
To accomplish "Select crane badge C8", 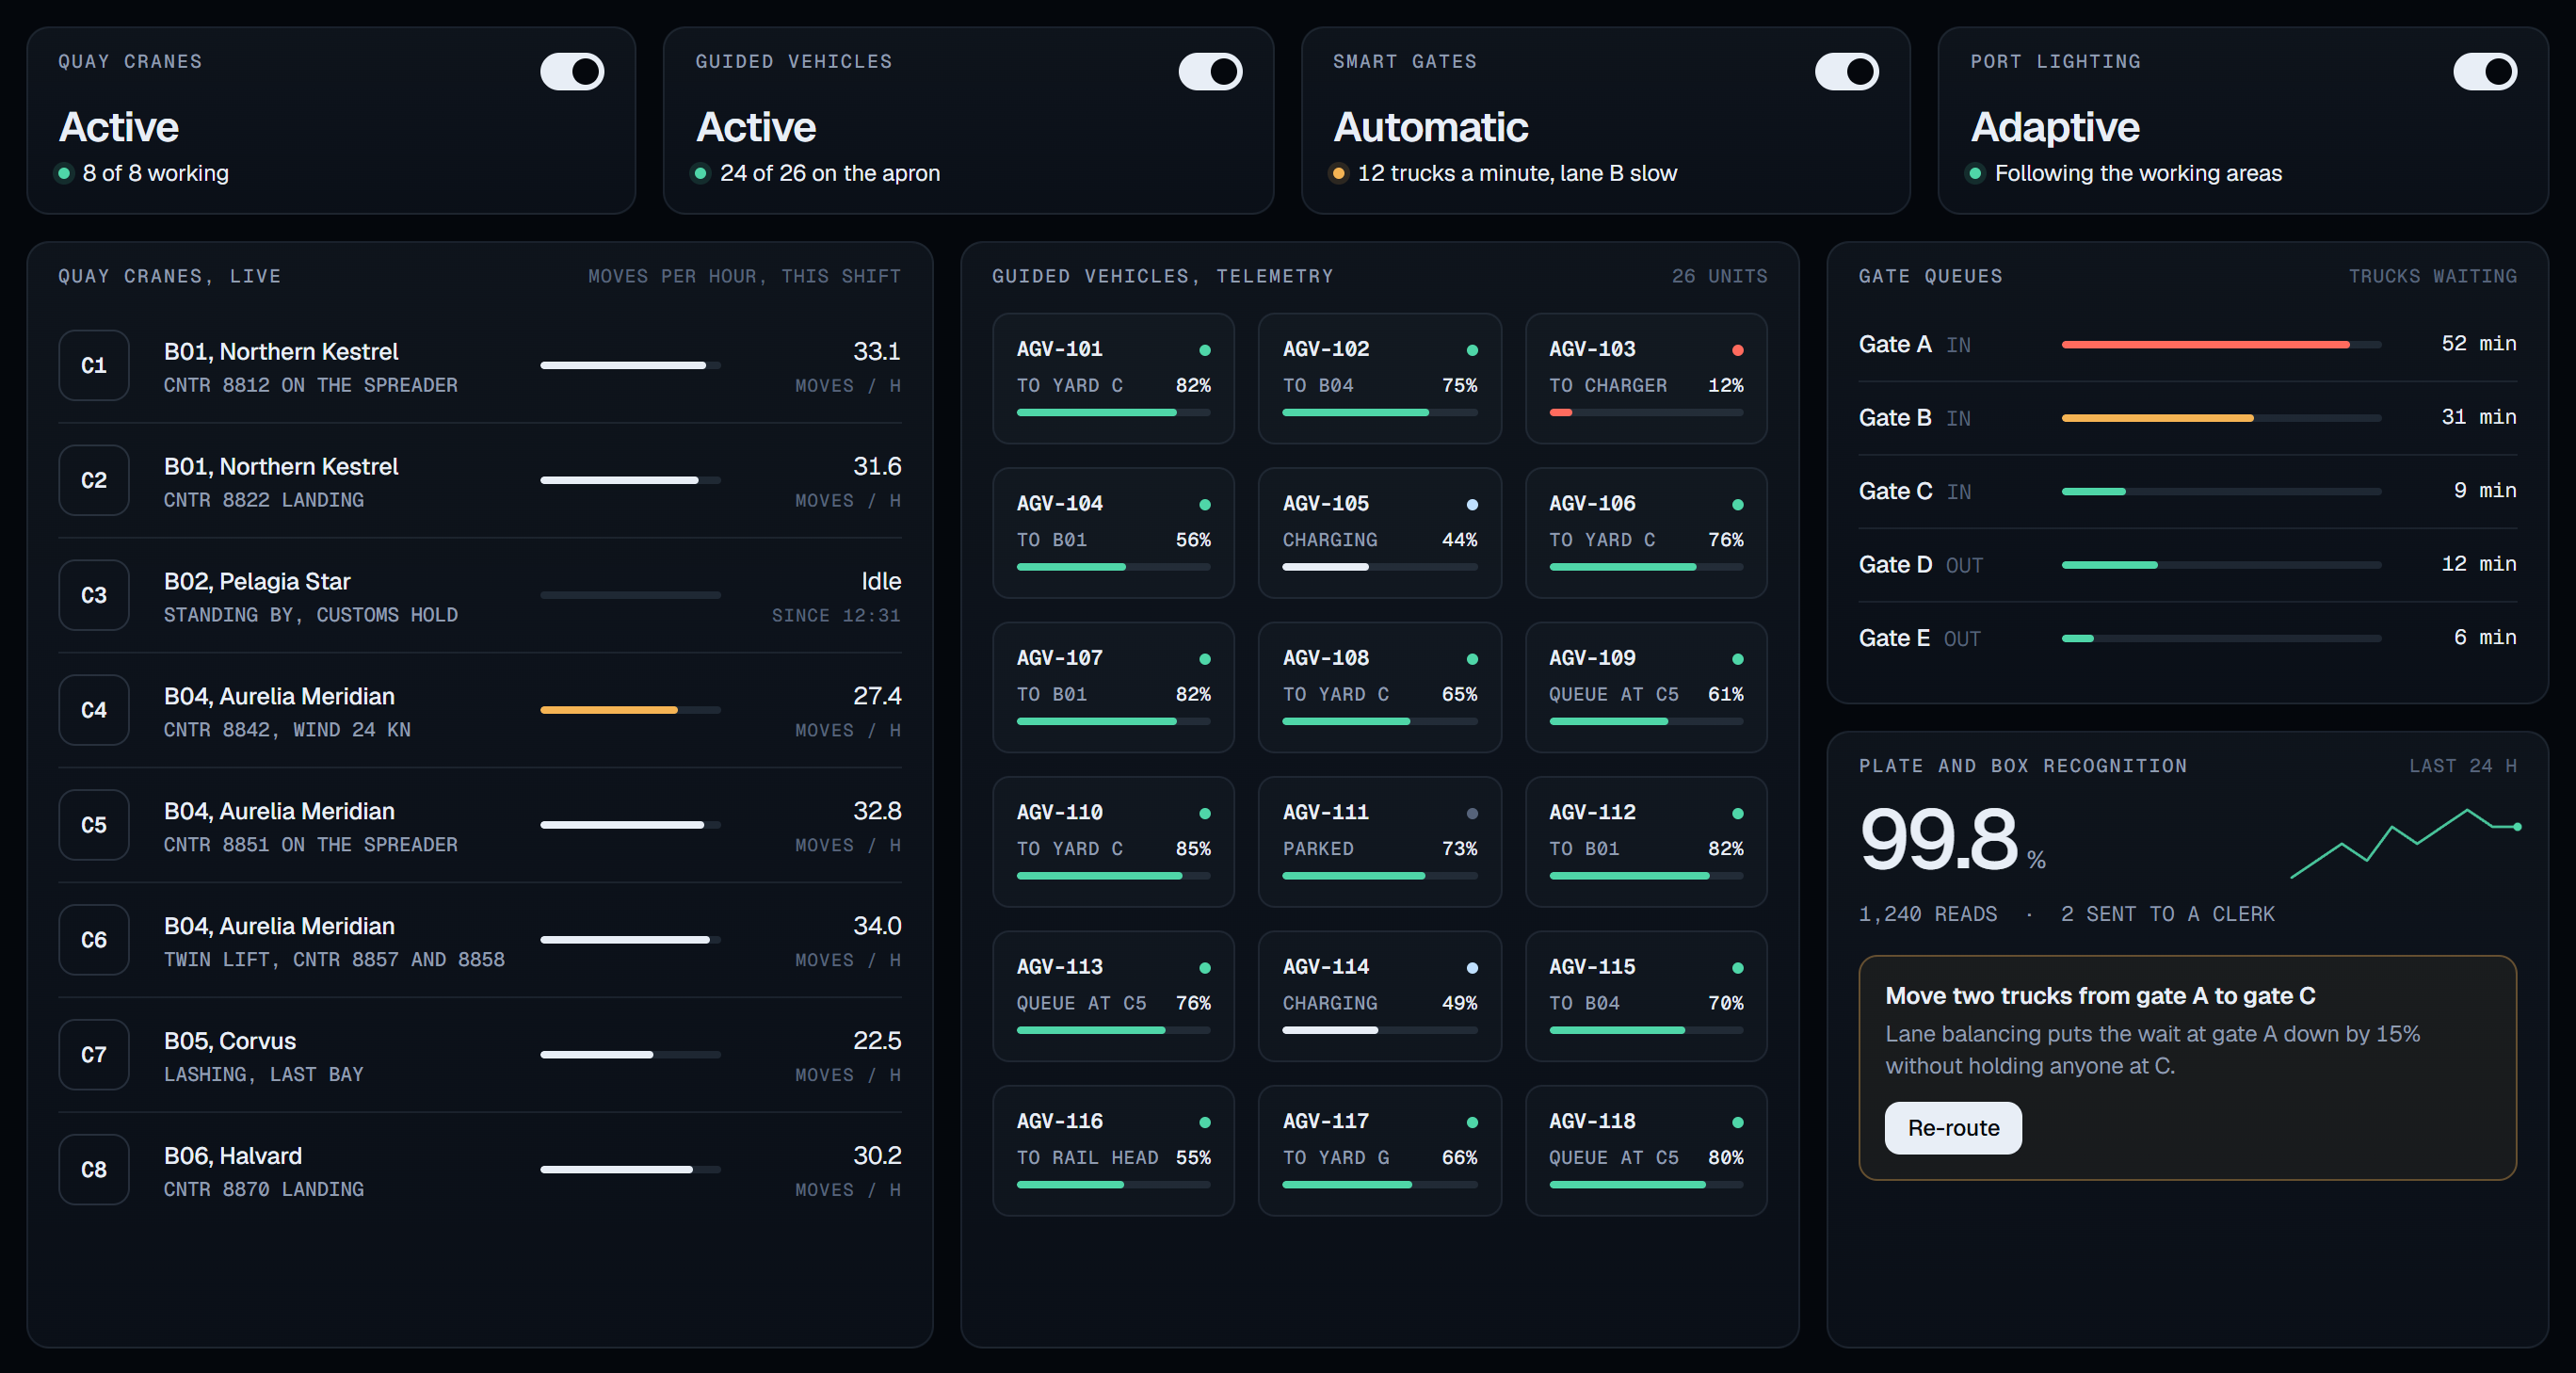I will 94,1170.
